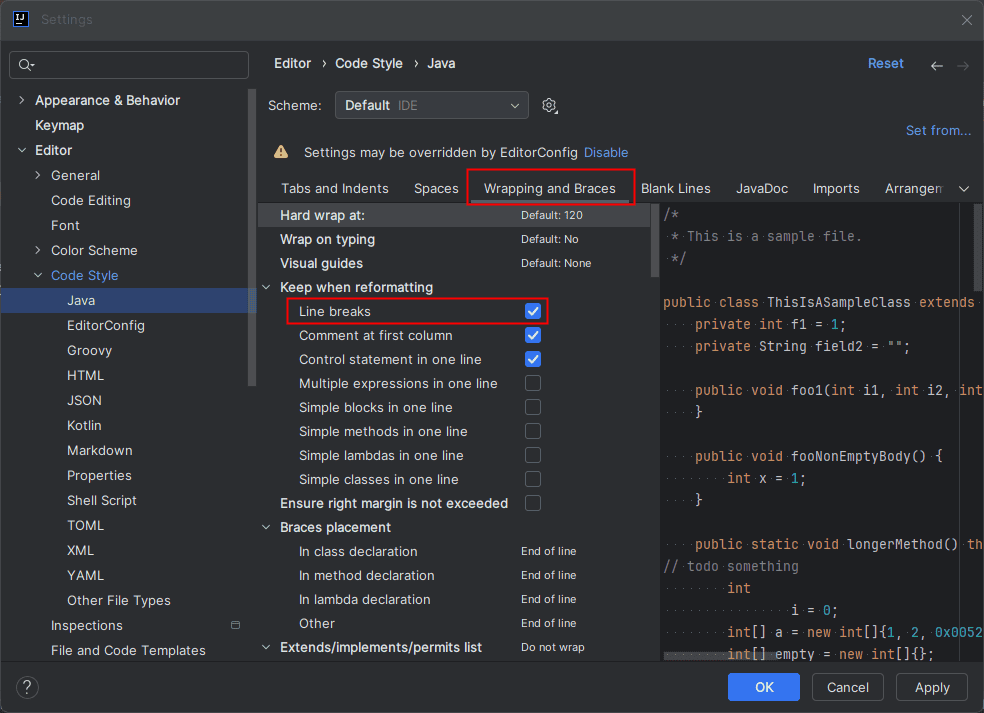This screenshot has height=713, width=984.
Task: Click the search magnifier icon
Action: pos(26,65)
